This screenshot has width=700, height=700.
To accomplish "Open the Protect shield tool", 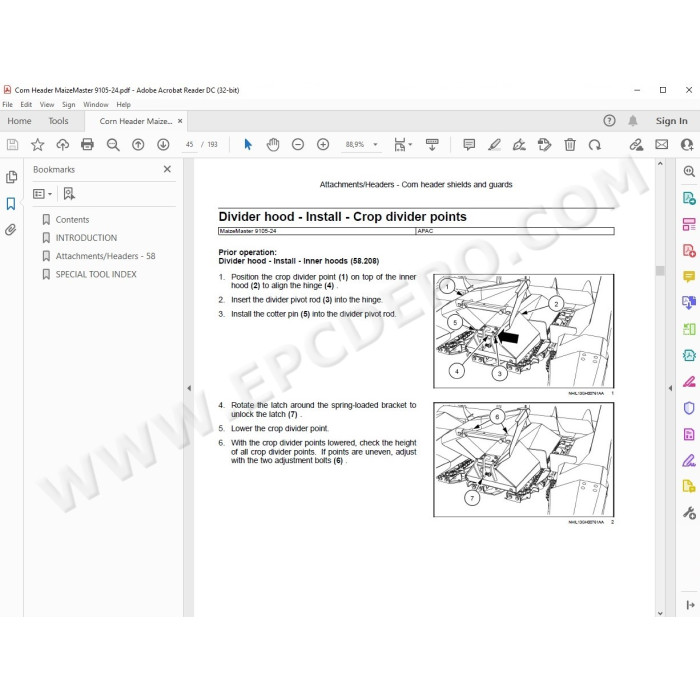I will tap(689, 408).
